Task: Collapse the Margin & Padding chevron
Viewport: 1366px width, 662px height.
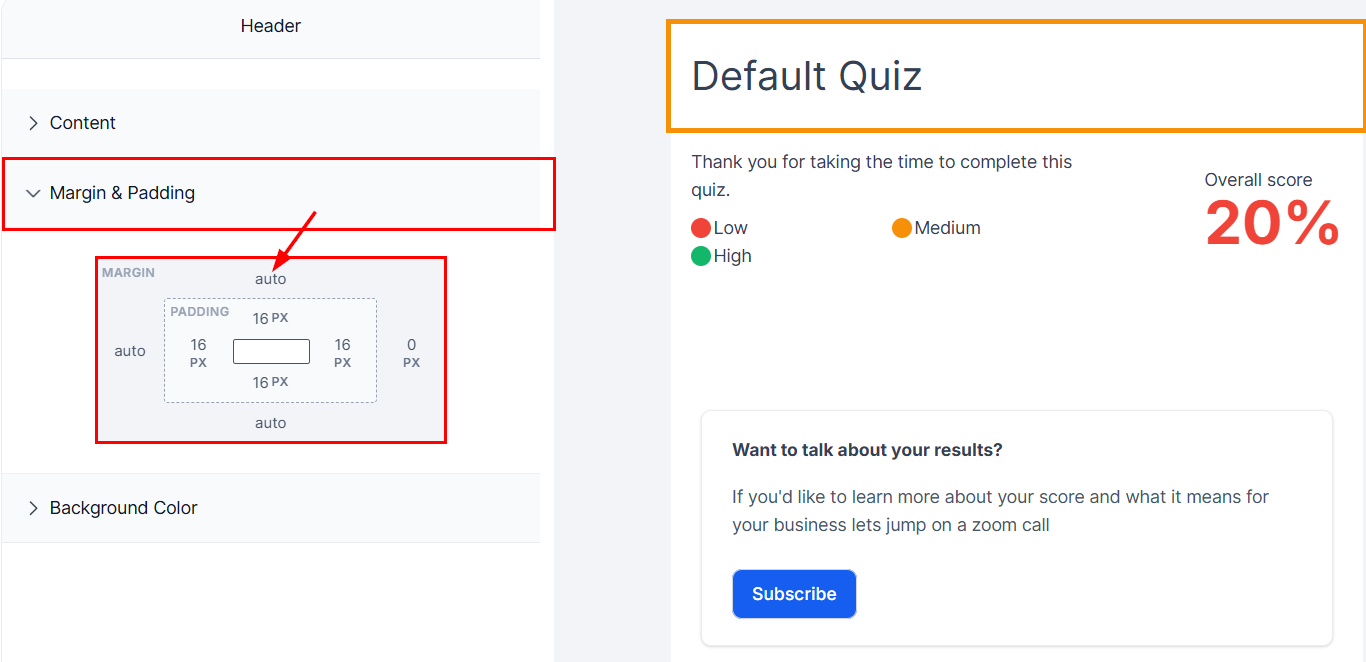Action: (33, 193)
